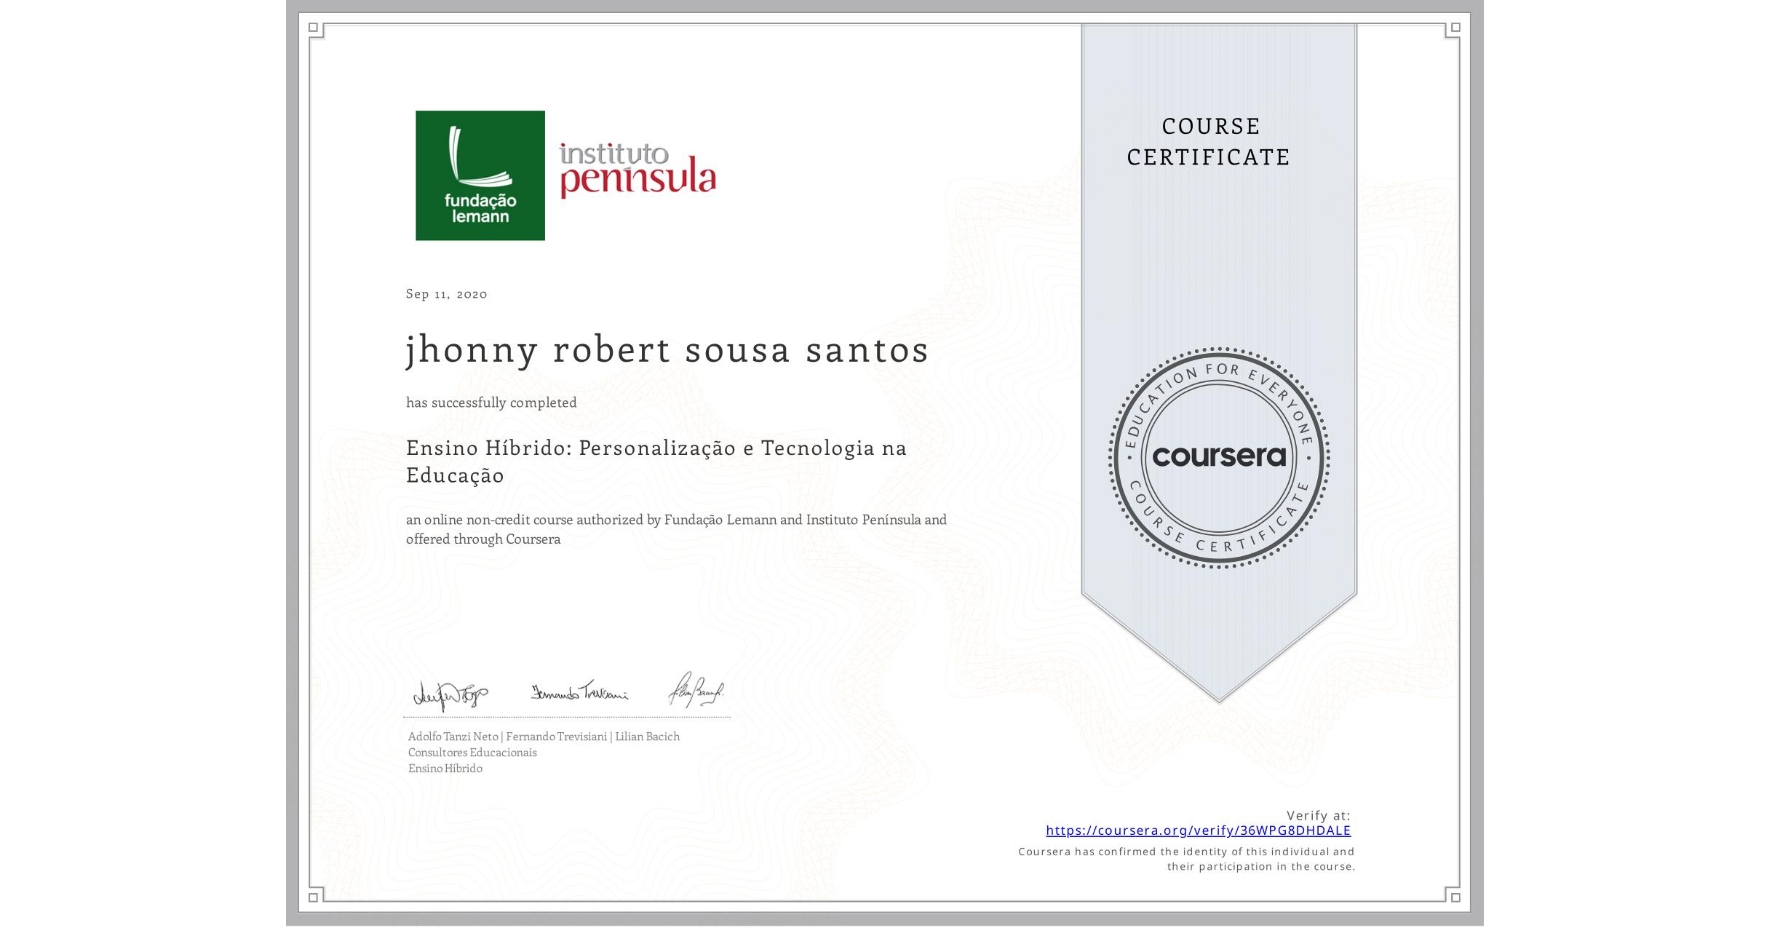
Task: Click the corner ornament decoration at top left
Action: pyautogui.click(x=313, y=28)
